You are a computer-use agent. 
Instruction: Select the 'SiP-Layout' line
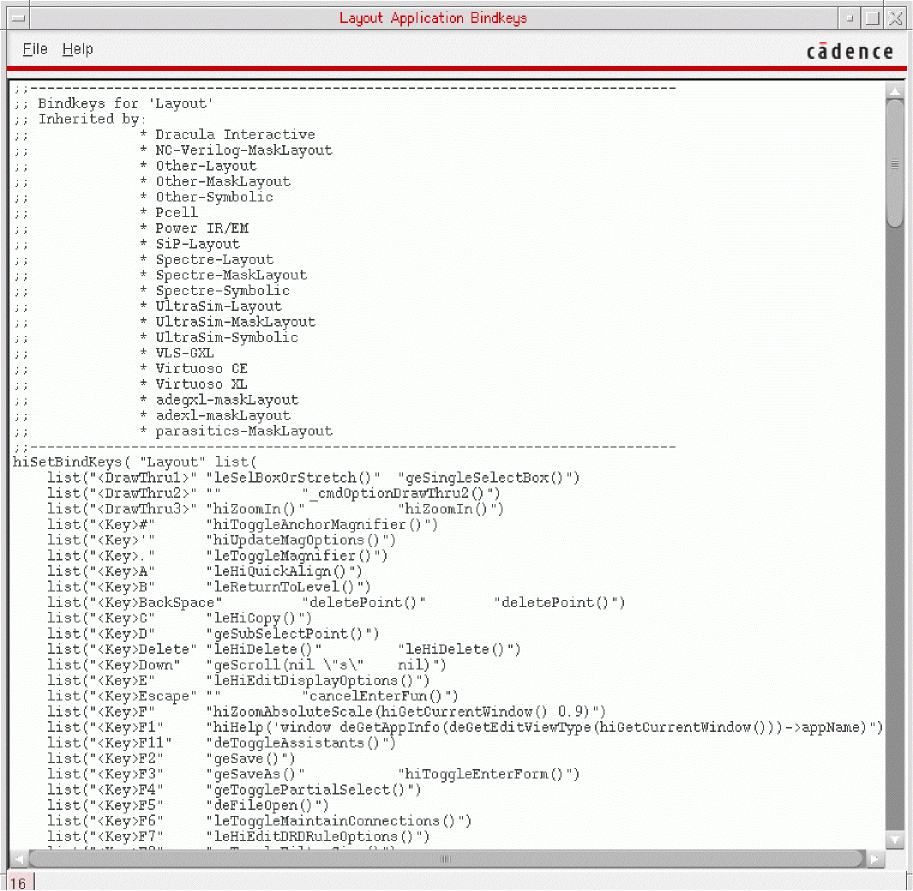click(190, 244)
